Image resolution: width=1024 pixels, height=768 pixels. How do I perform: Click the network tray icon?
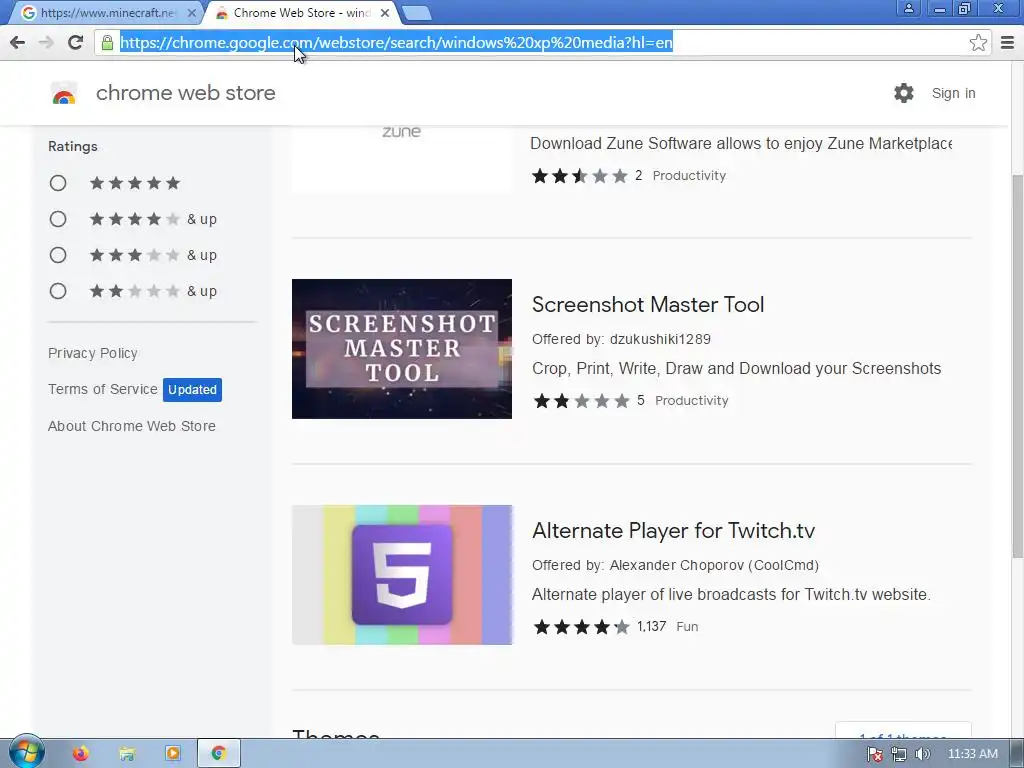(899, 754)
